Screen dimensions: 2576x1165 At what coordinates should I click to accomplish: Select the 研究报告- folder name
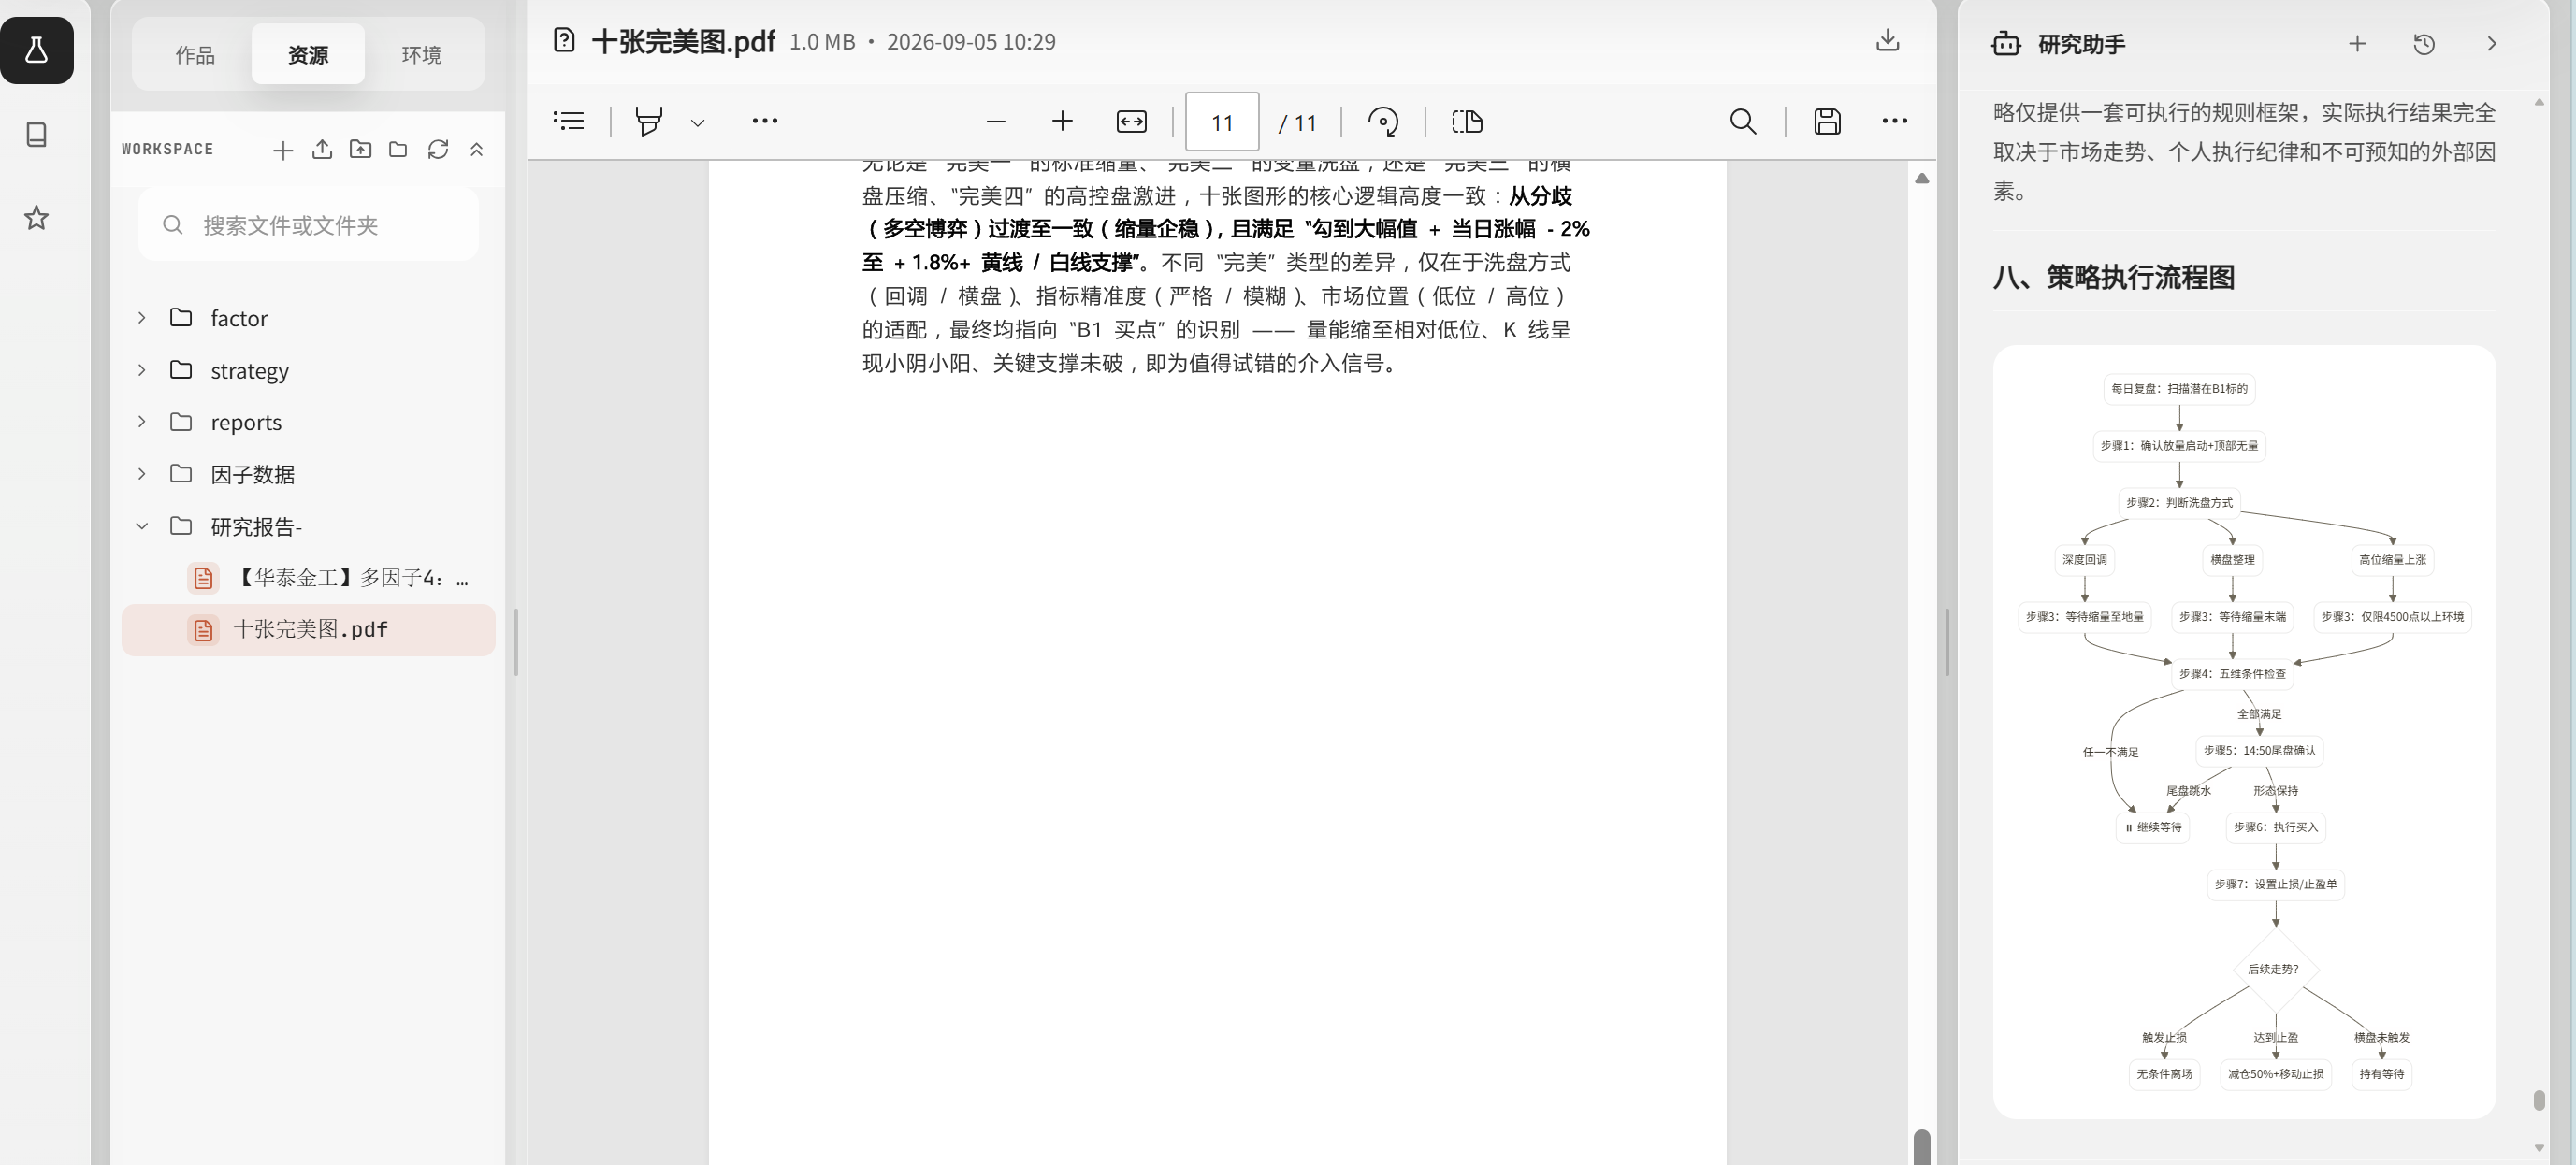click(x=256, y=526)
